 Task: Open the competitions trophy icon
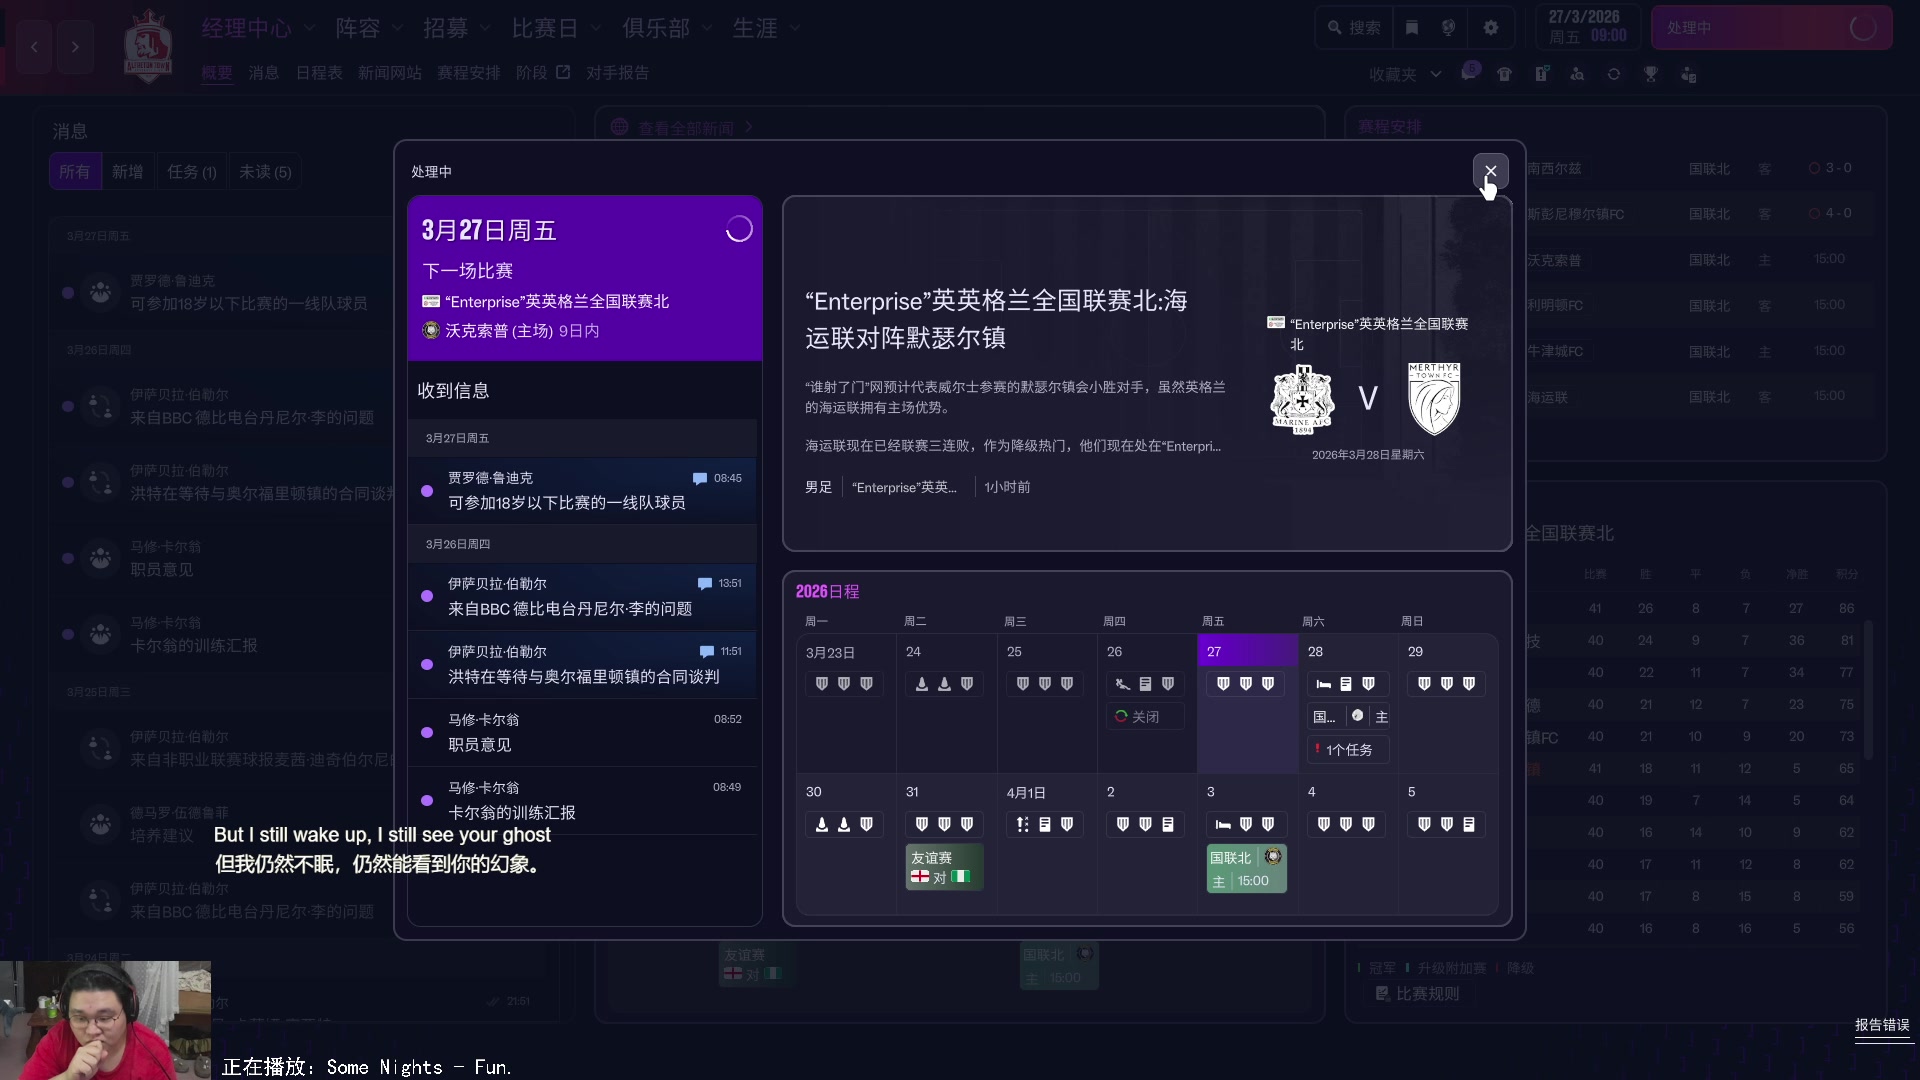1651,74
